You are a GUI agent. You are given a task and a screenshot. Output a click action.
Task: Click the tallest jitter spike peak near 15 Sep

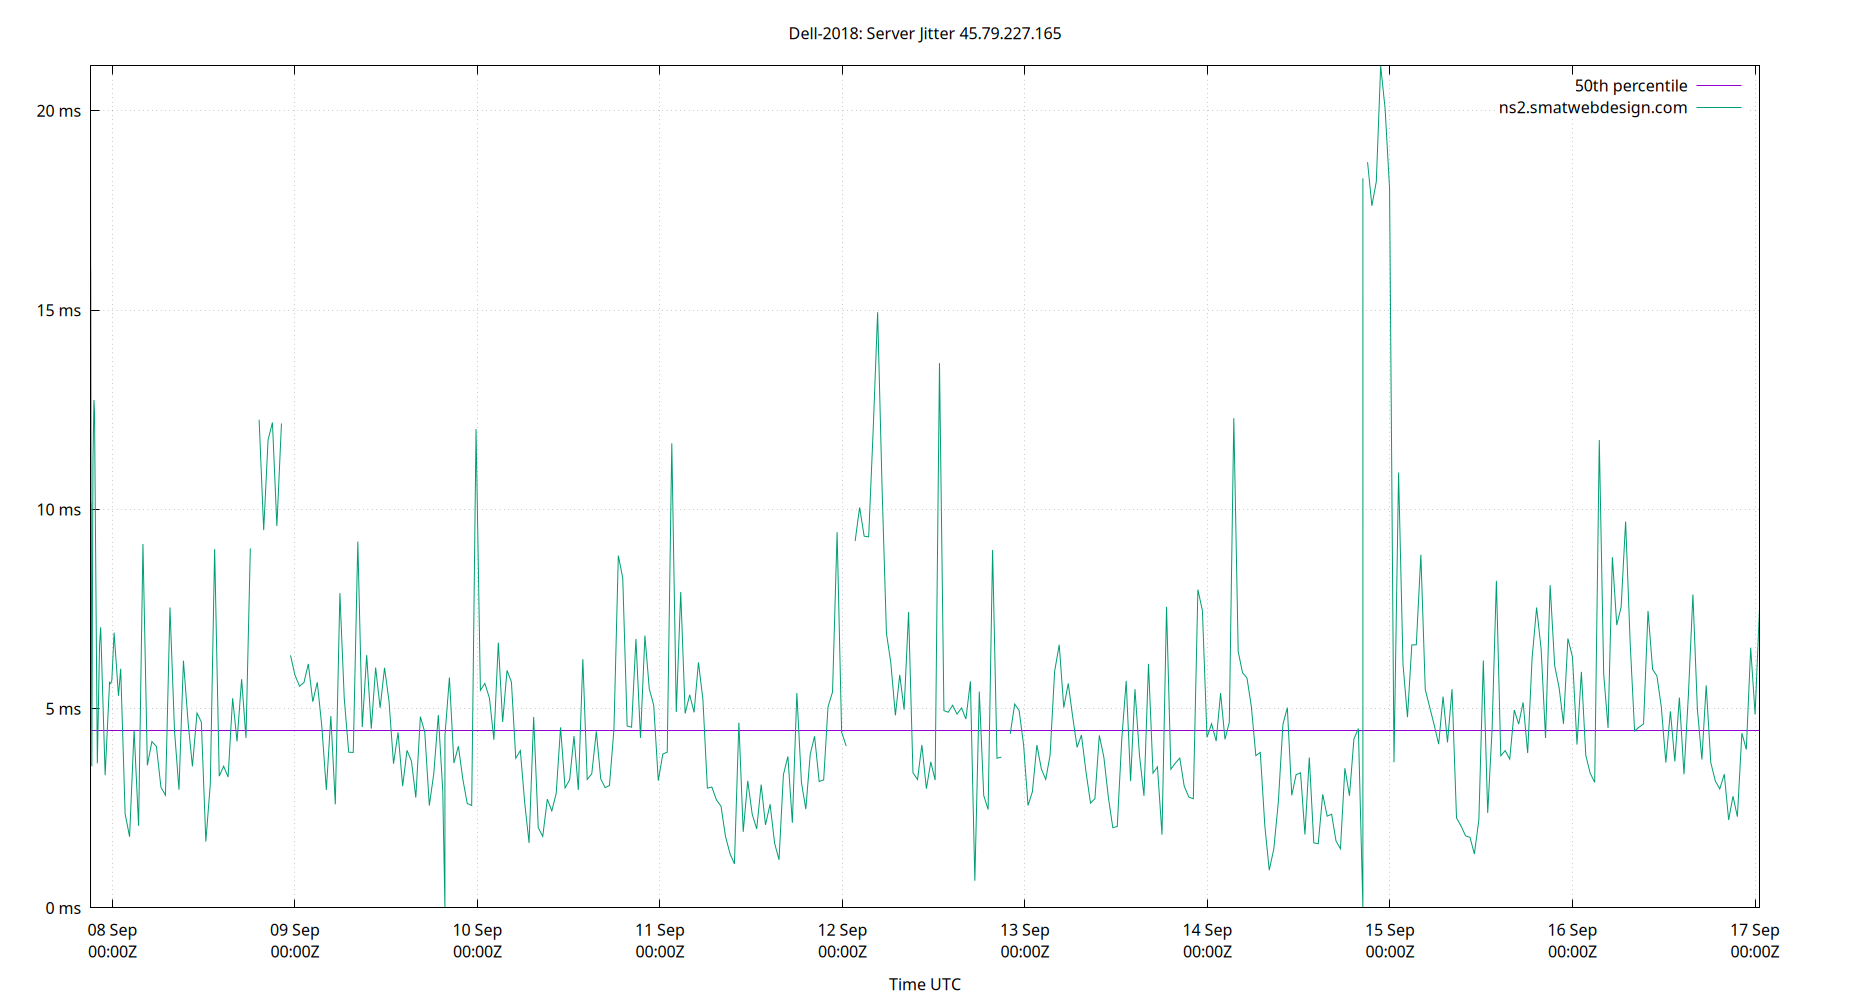pos(1381,68)
